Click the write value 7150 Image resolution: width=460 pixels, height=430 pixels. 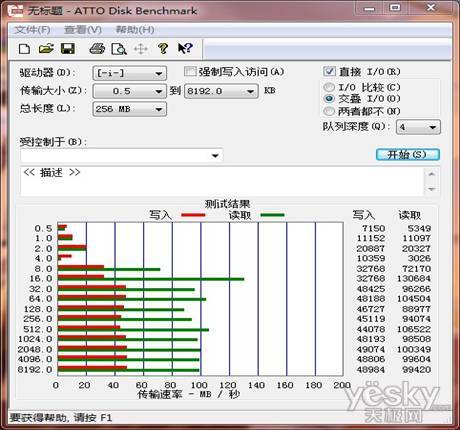(x=373, y=228)
